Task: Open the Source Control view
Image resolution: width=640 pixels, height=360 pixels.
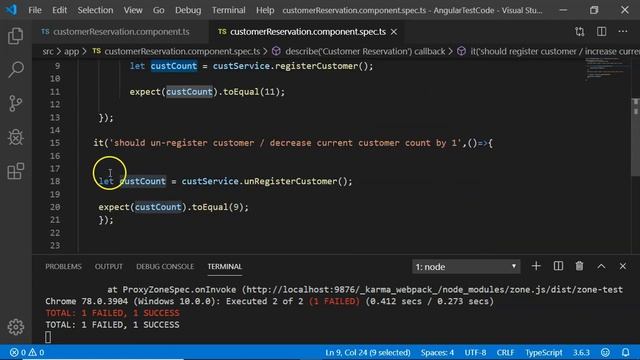Action: coord(16,103)
